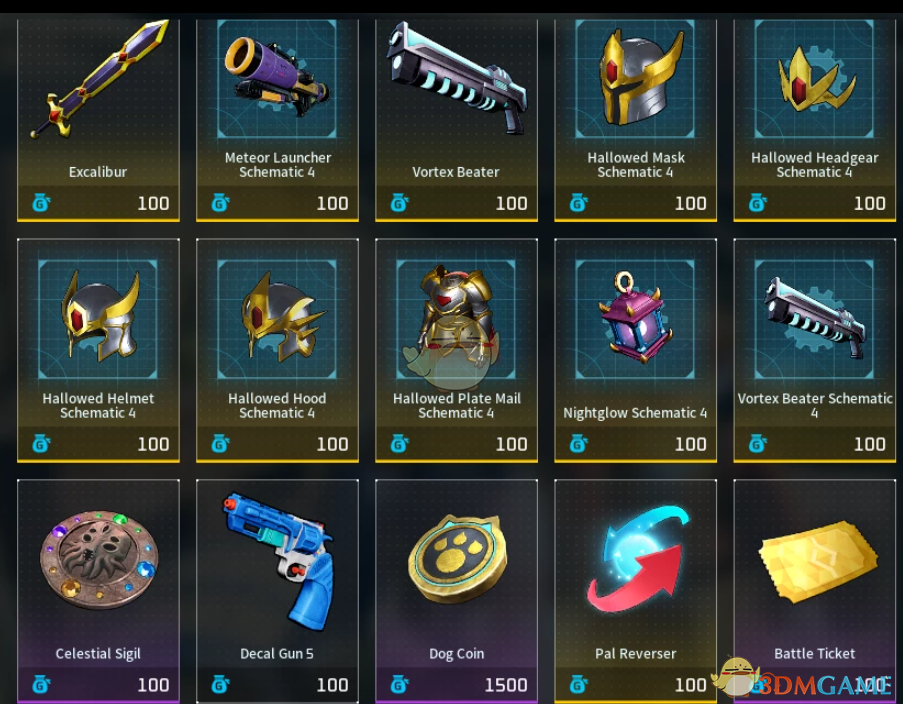Screen dimensions: 903x704
Task: Select the Pal Reverser arrows icon
Action: tap(637, 559)
